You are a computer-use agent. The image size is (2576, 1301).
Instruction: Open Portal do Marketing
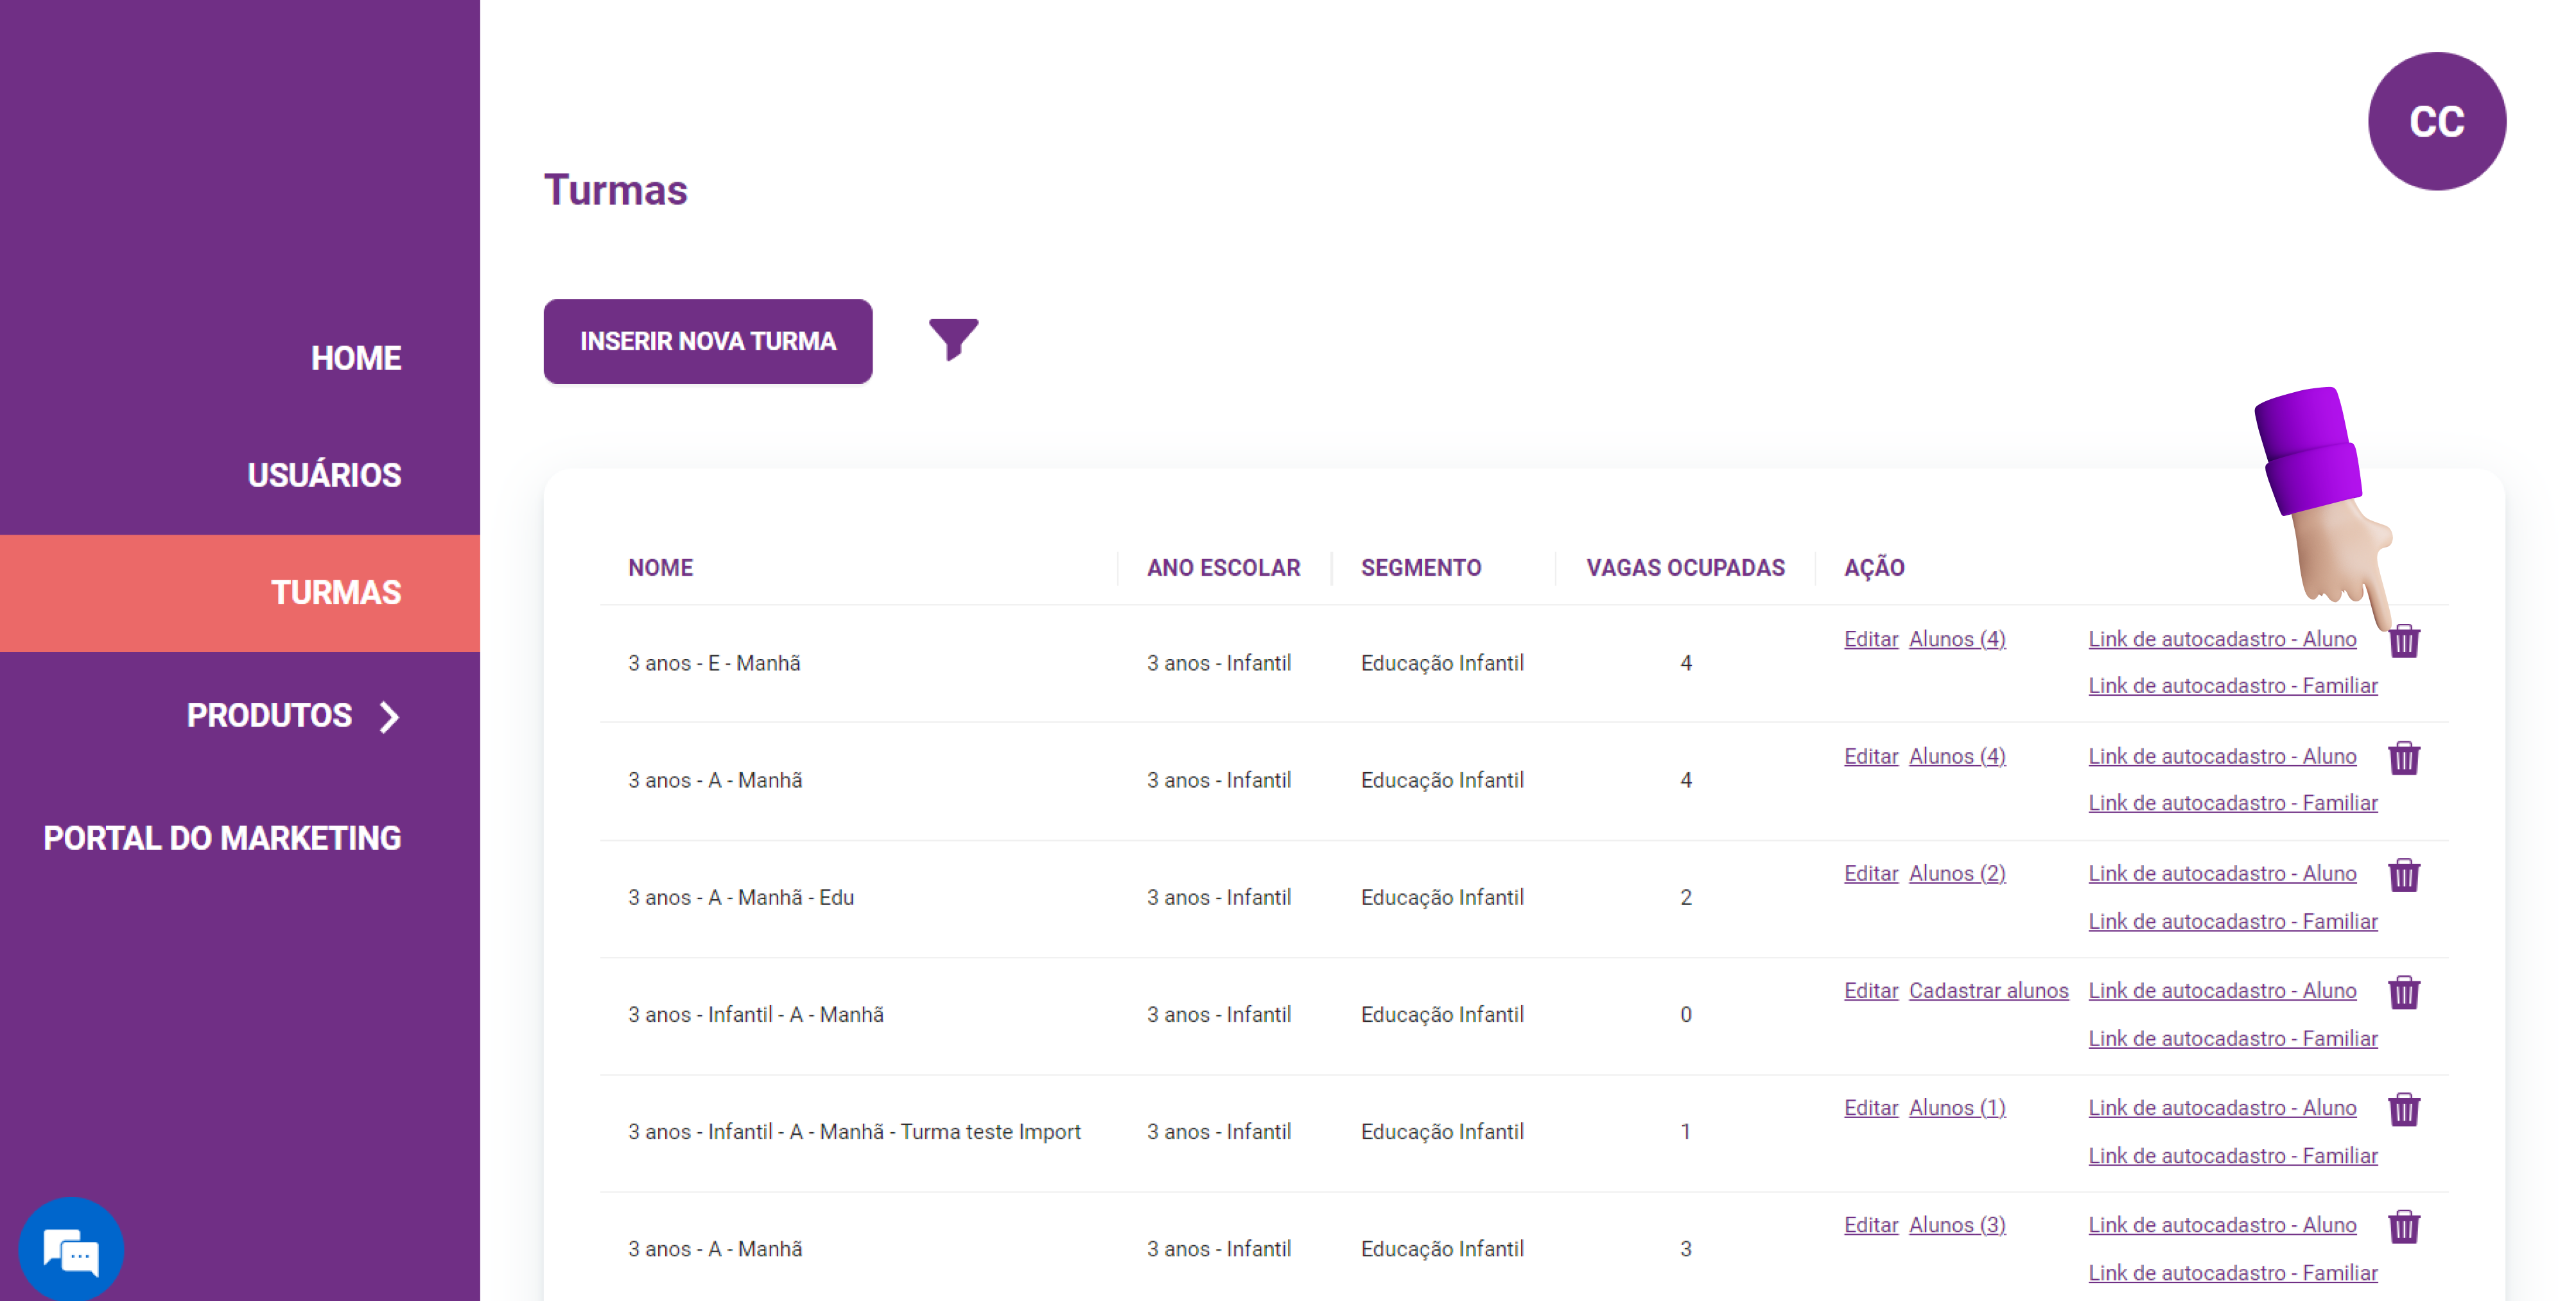222,838
